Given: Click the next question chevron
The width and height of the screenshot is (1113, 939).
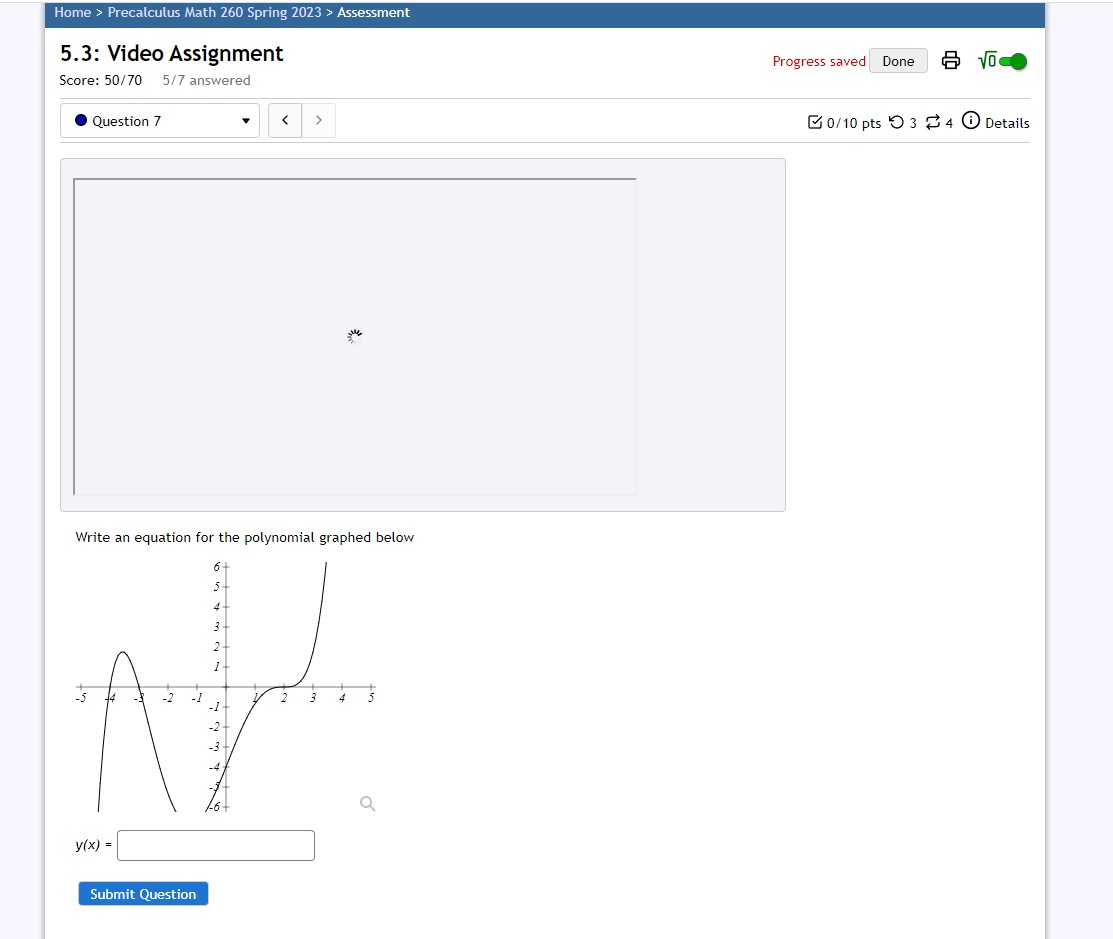Looking at the screenshot, I should (x=318, y=120).
